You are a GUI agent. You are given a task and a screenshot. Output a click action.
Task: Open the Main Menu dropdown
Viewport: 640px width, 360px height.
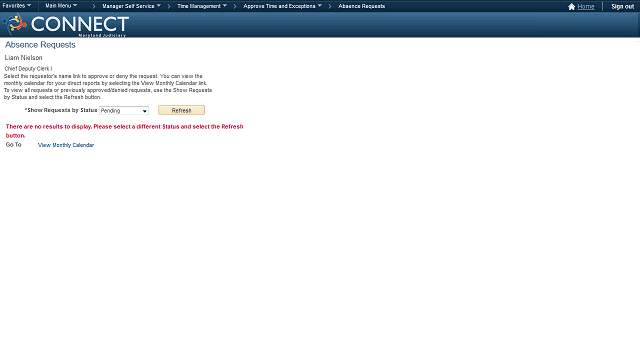[61, 6]
